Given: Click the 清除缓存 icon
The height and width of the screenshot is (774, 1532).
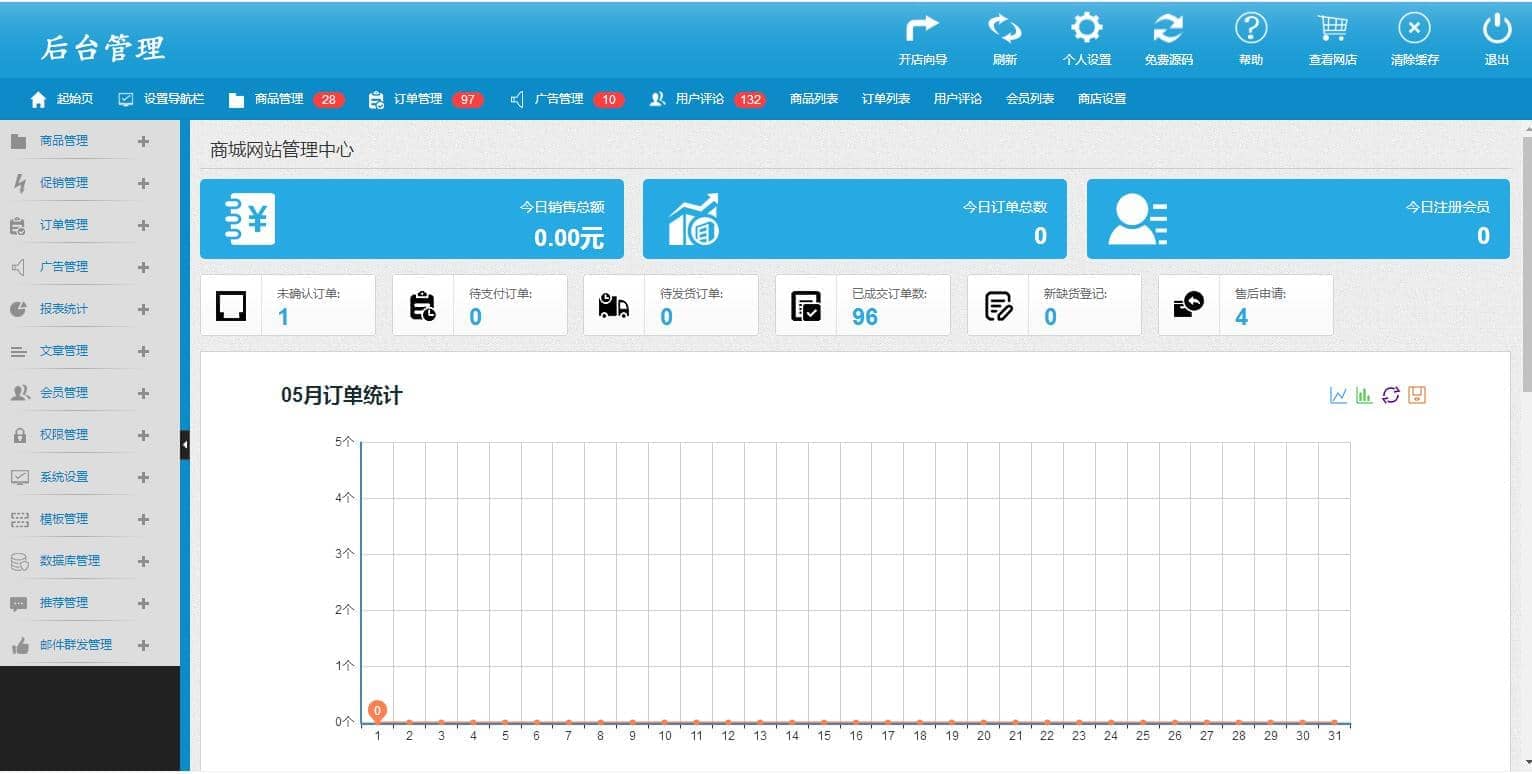Looking at the screenshot, I should [1414, 29].
